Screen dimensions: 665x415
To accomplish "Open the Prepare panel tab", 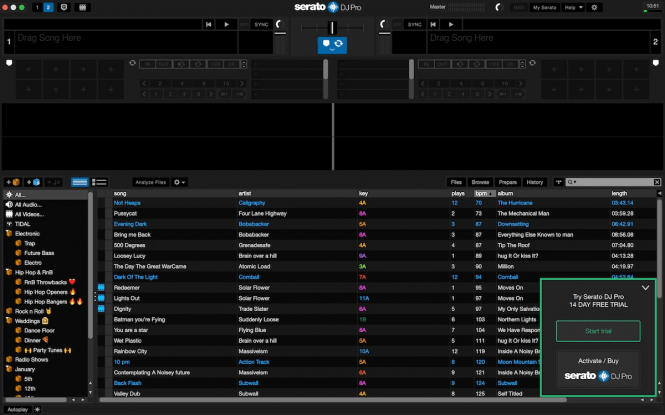I will tap(507, 182).
